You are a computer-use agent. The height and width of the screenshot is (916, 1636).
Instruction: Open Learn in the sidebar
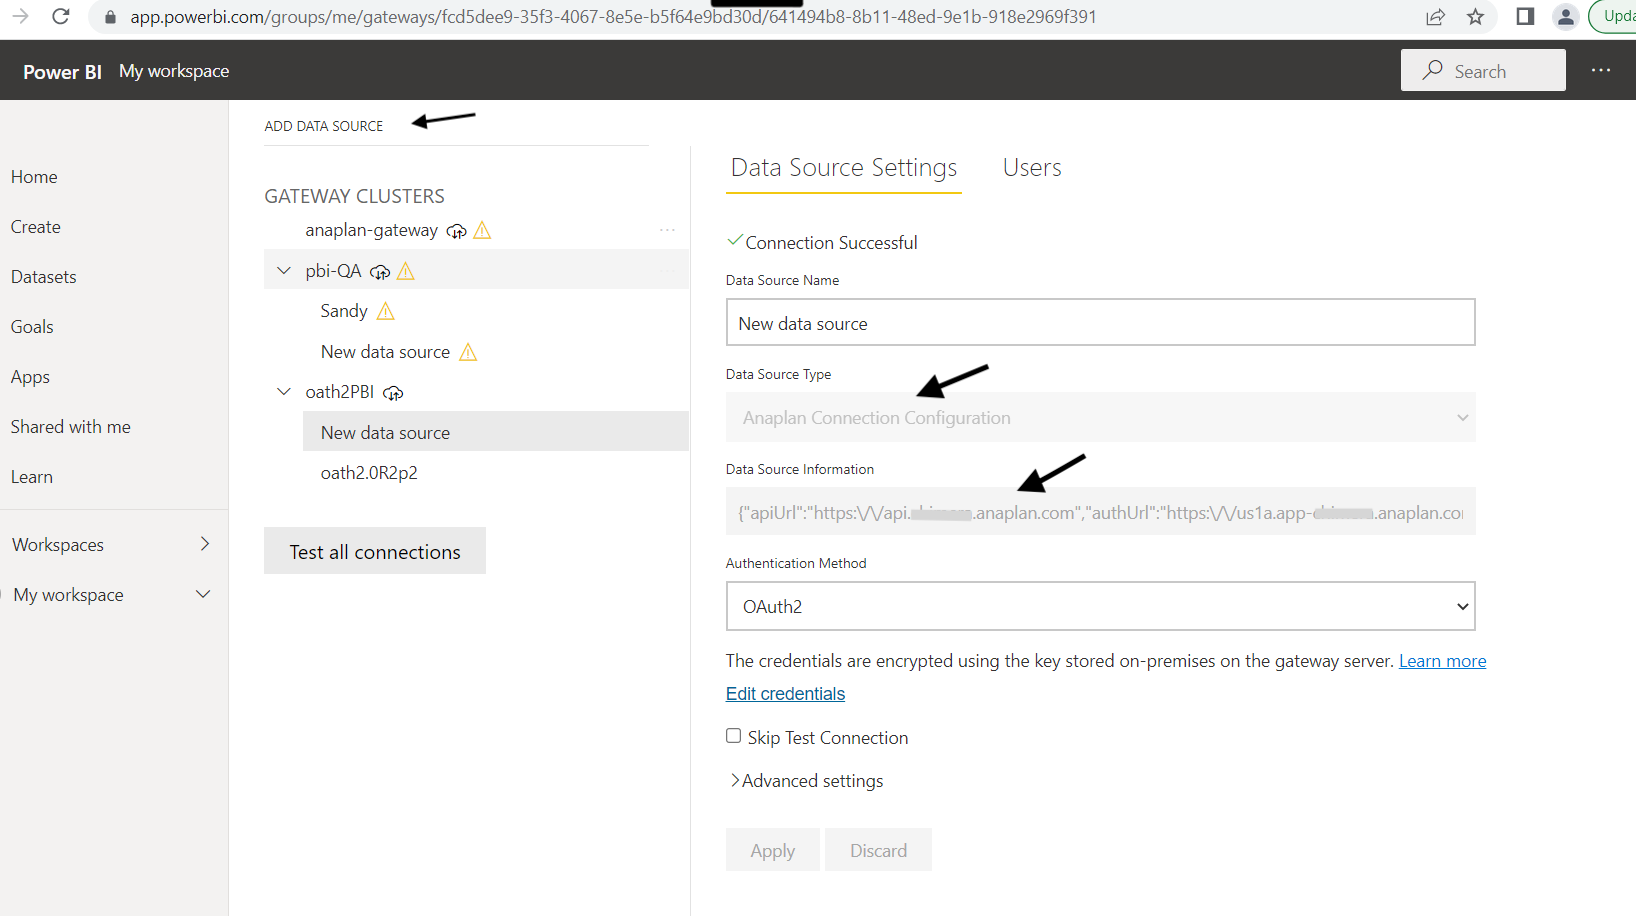click(32, 477)
